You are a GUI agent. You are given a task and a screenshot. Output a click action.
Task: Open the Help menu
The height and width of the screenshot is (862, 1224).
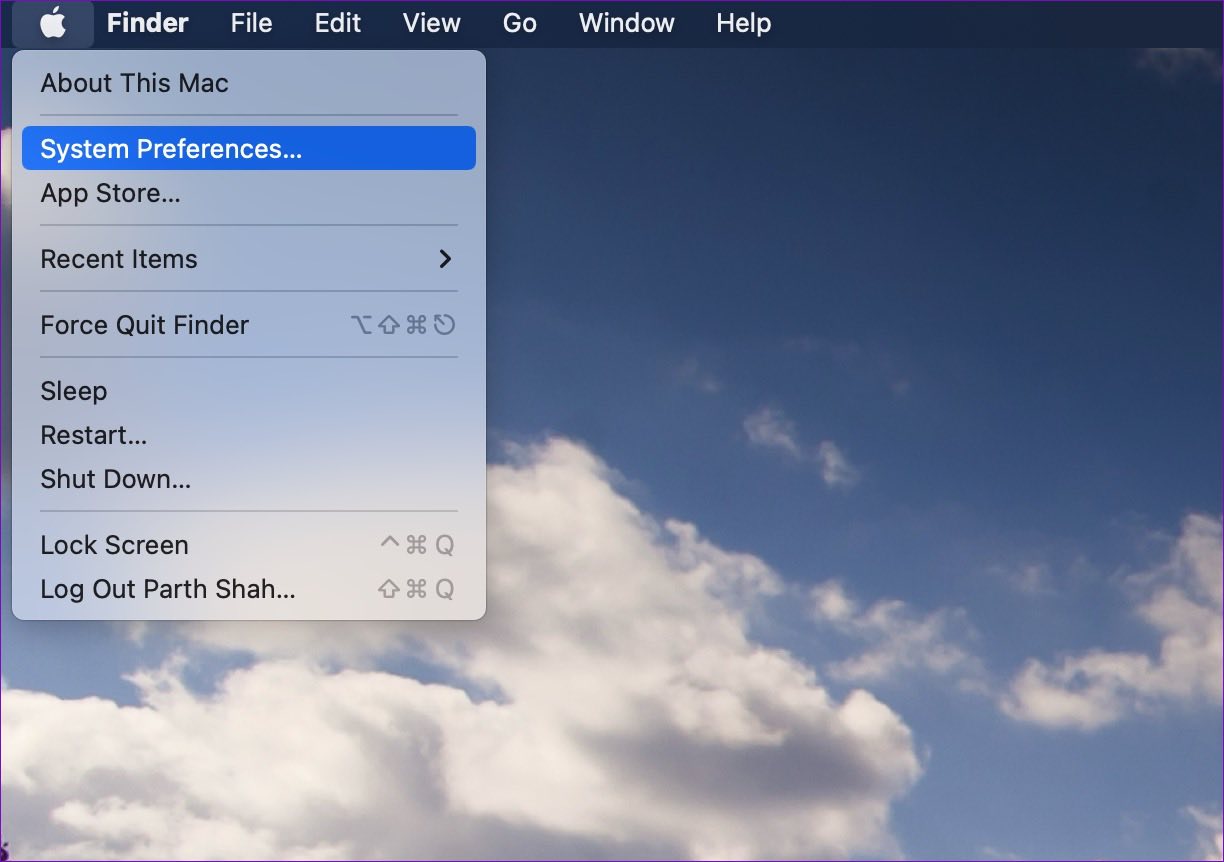[x=744, y=23]
